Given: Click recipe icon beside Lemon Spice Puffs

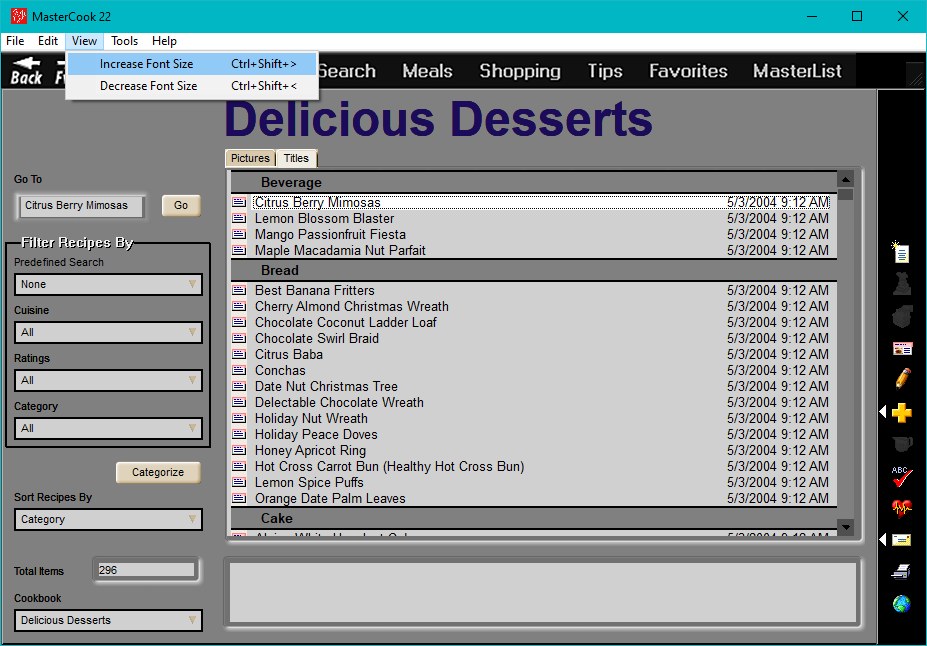Looking at the screenshot, I should (239, 482).
